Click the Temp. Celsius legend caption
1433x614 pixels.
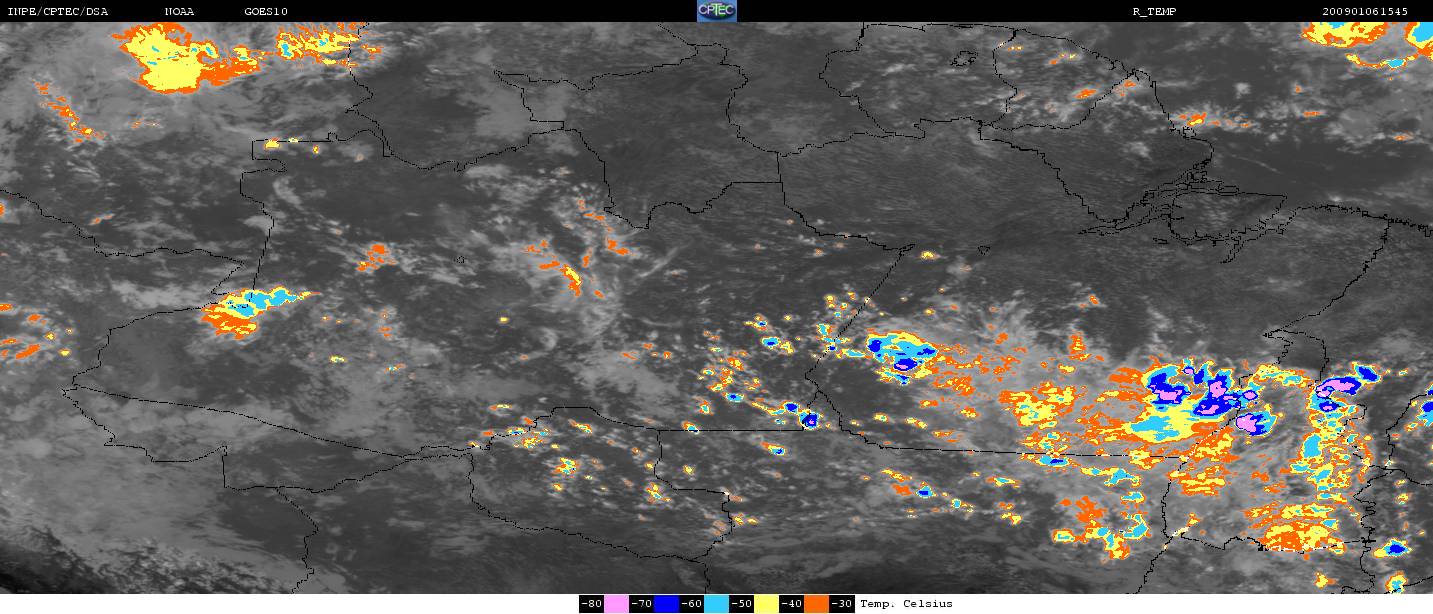906,604
